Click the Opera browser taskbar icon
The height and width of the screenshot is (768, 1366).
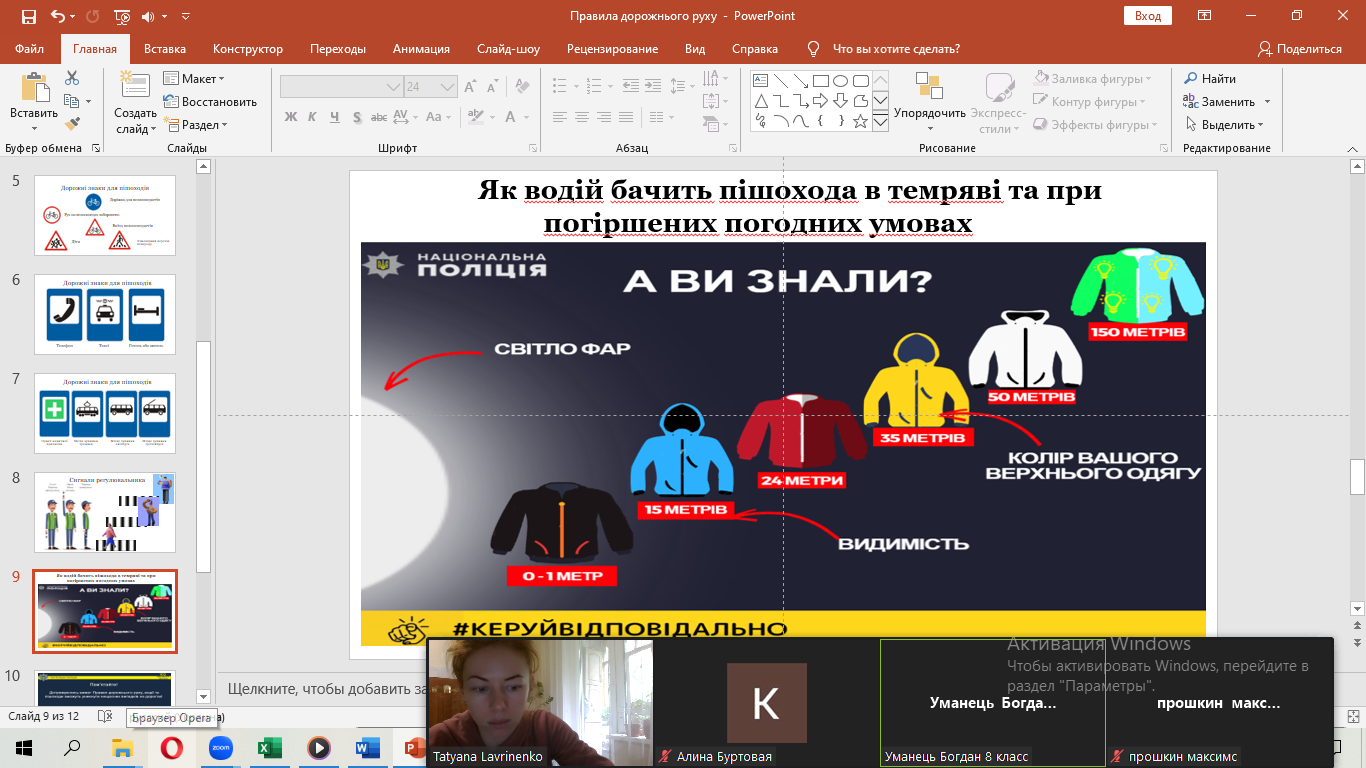[171, 748]
